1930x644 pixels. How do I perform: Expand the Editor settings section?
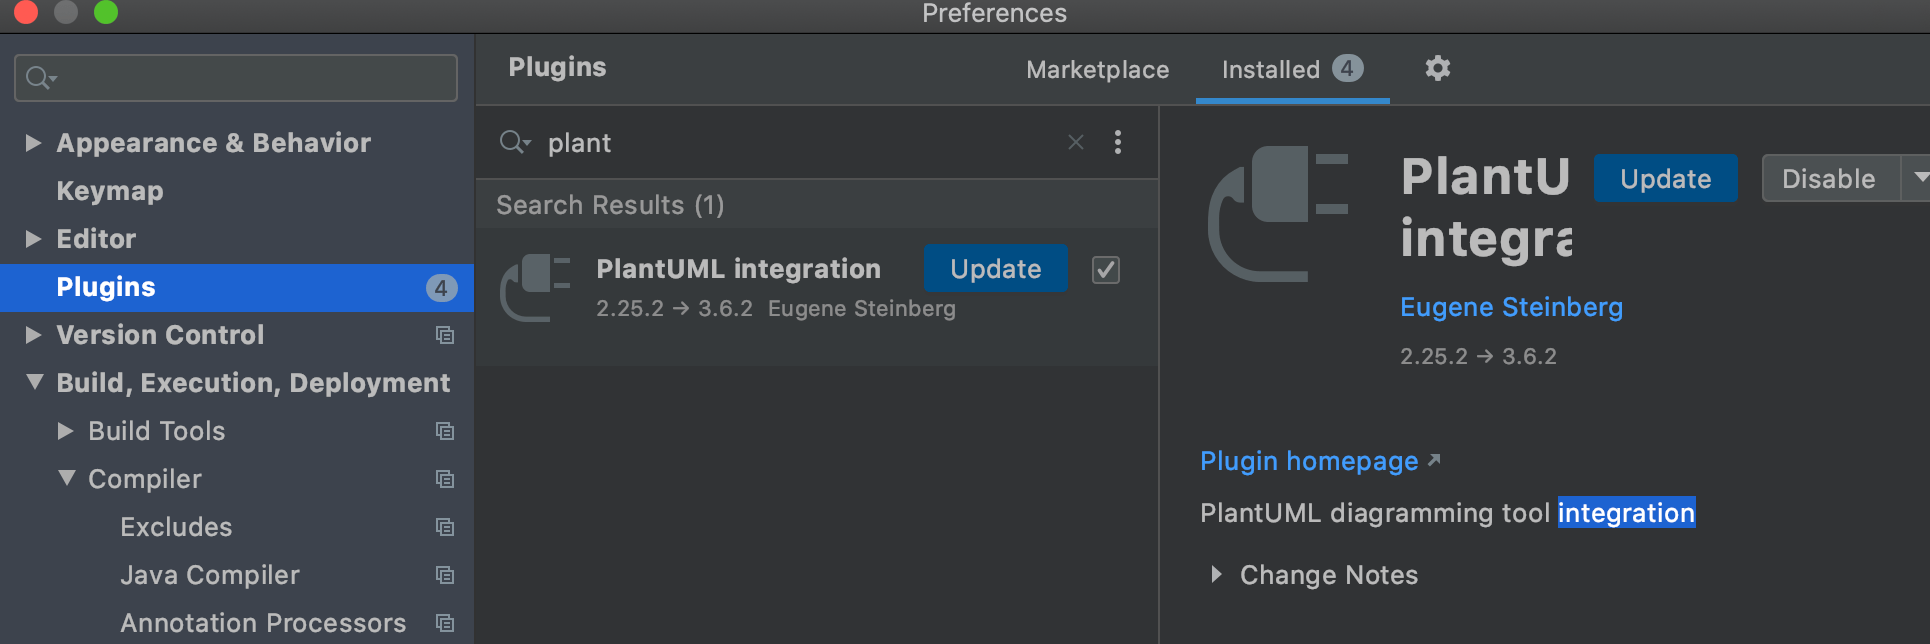click(33, 239)
